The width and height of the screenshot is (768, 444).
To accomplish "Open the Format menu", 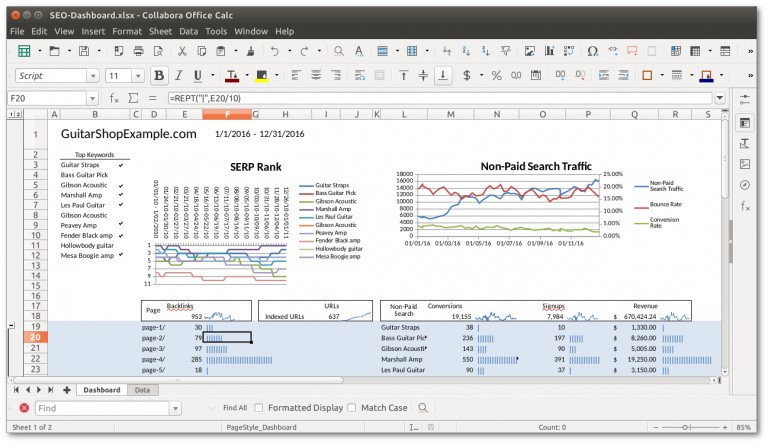I will (x=127, y=31).
